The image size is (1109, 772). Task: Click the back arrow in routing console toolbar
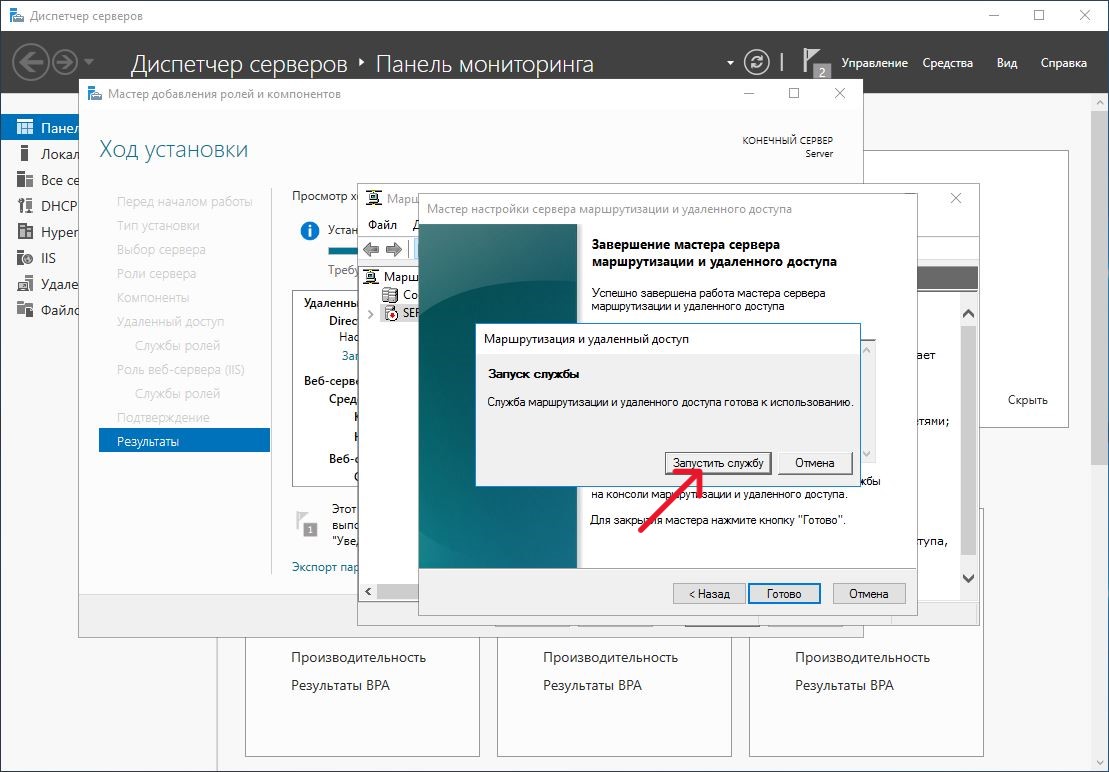coord(371,249)
